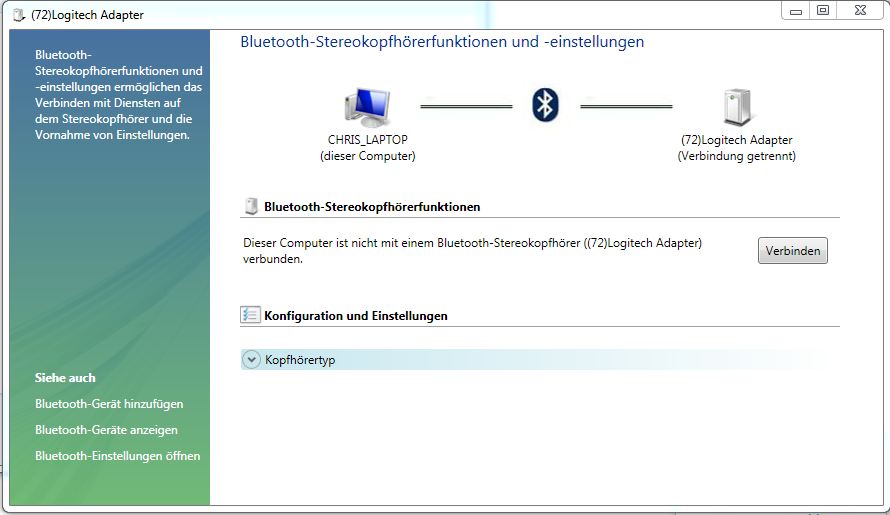Expand the Kopfhörertyp section chevron
Screen dimensions: 890x515
point(251,359)
